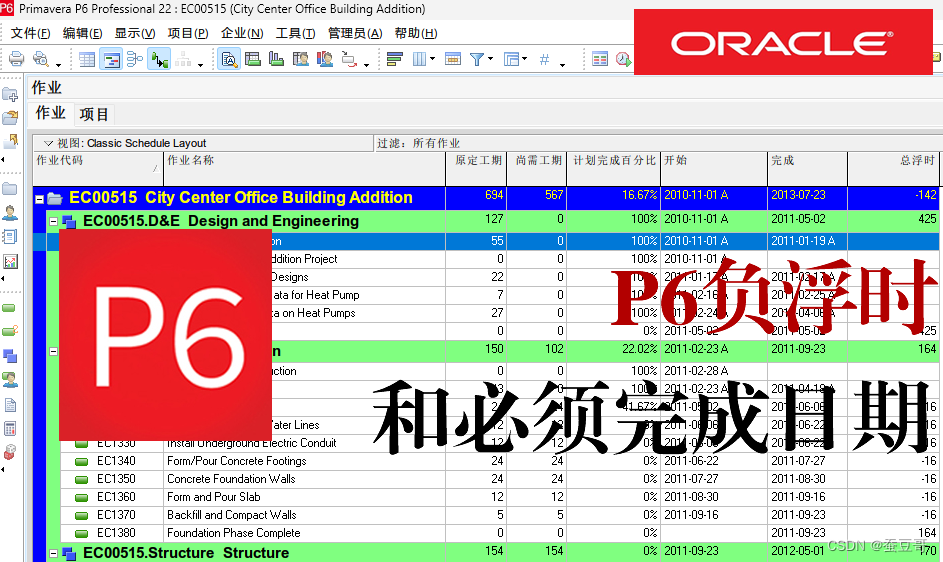Click the sidebar Resource Assignments icon
Screen dimensions: 943x562
10,380
